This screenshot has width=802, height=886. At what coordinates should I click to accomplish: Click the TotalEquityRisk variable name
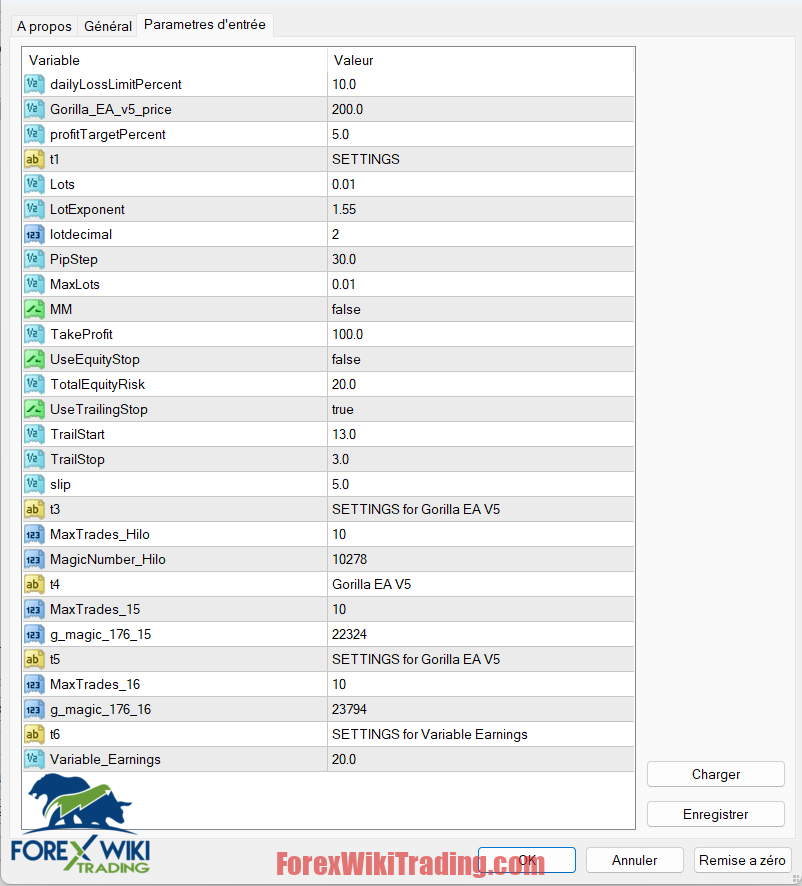(x=97, y=384)
